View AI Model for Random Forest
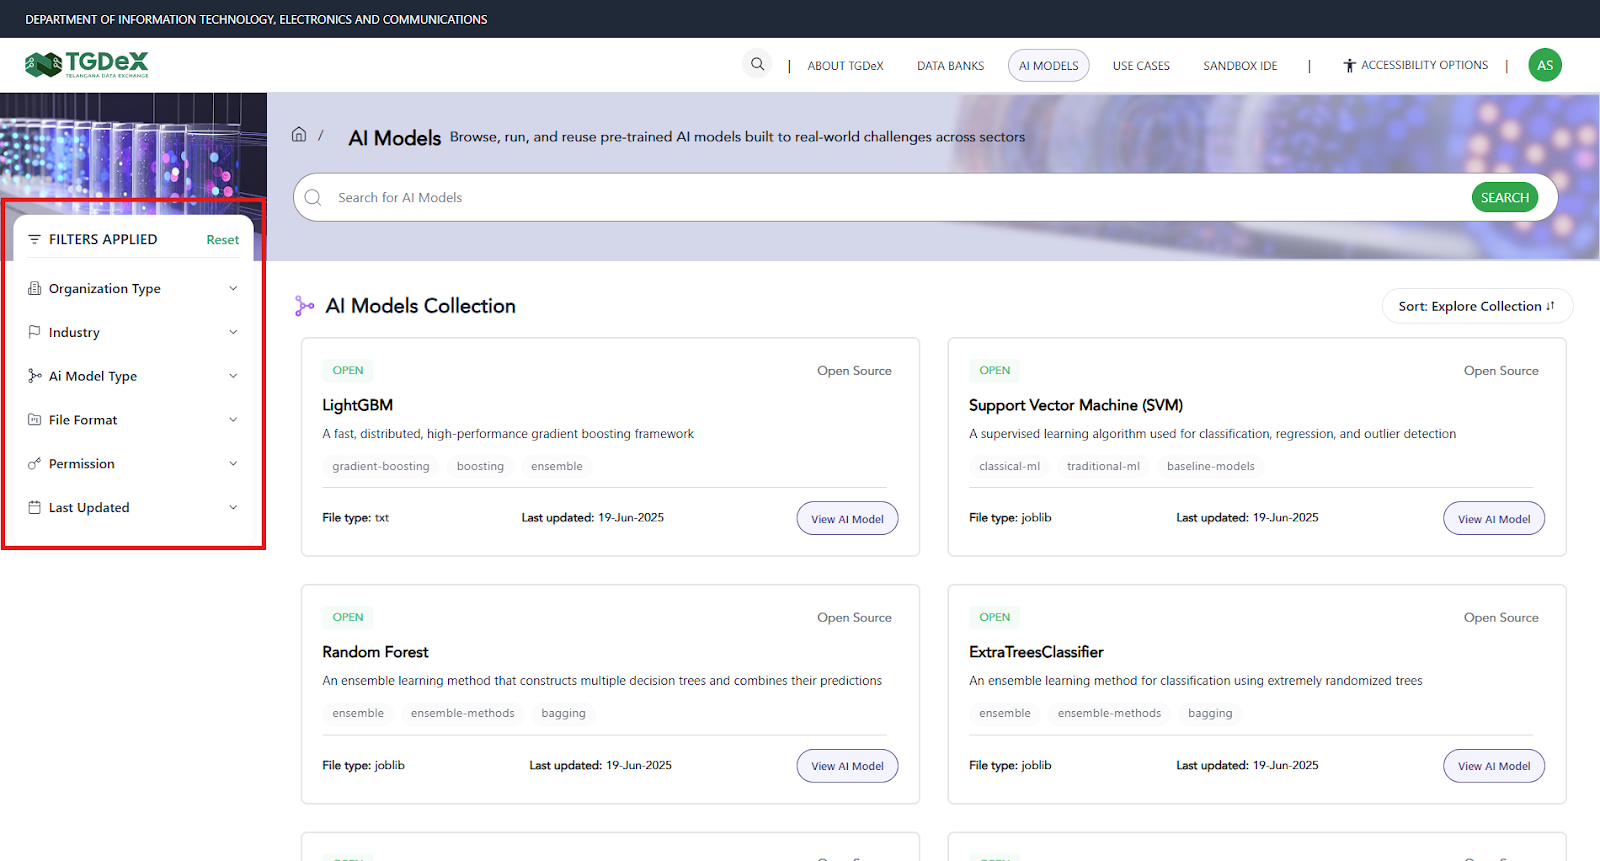This screenshot has height=861, width=1600. [x=847, y=766]
